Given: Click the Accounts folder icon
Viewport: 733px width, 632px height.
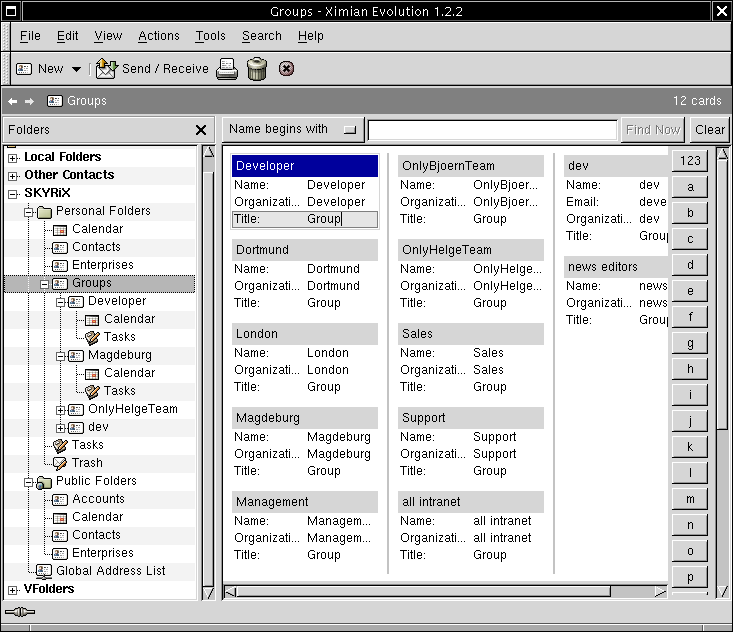Looking at the screenshot, I should point(60,499).
